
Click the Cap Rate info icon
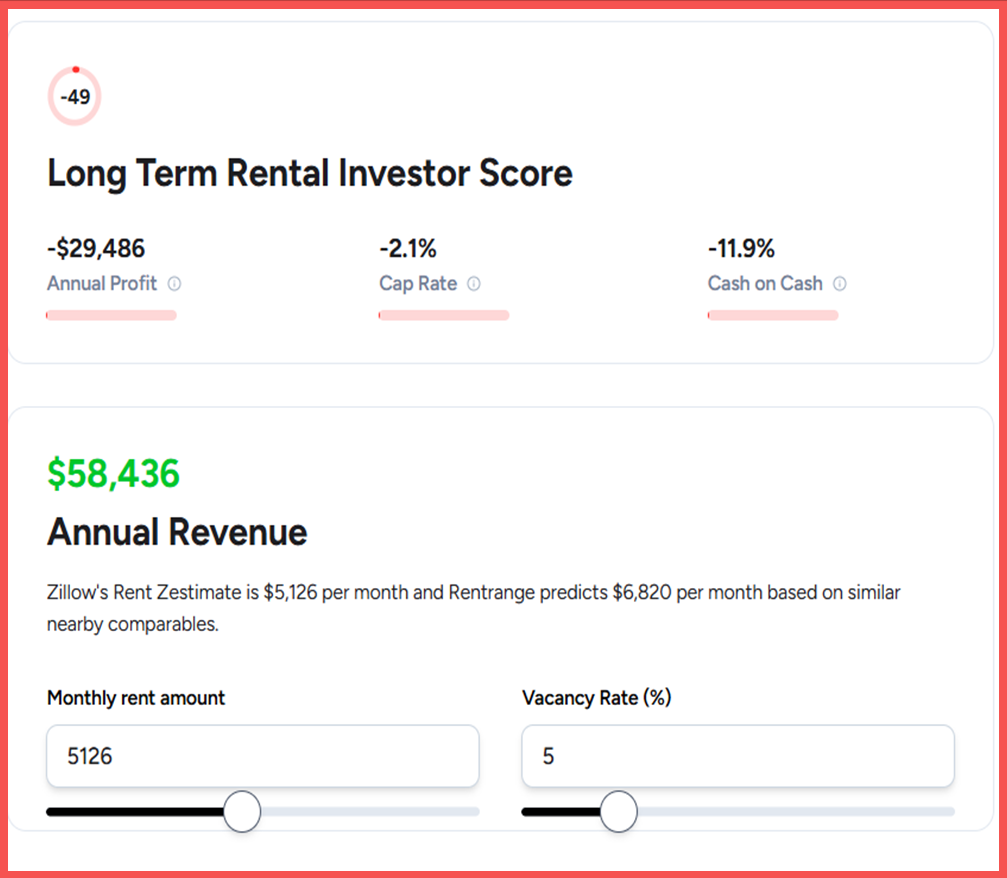point(473,283)
